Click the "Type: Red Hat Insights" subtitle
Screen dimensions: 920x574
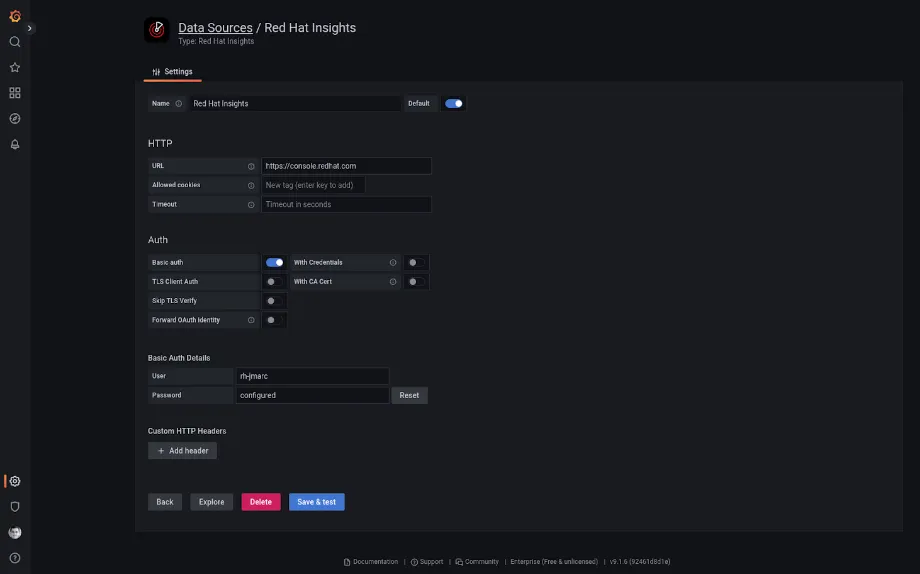point(216,42)
